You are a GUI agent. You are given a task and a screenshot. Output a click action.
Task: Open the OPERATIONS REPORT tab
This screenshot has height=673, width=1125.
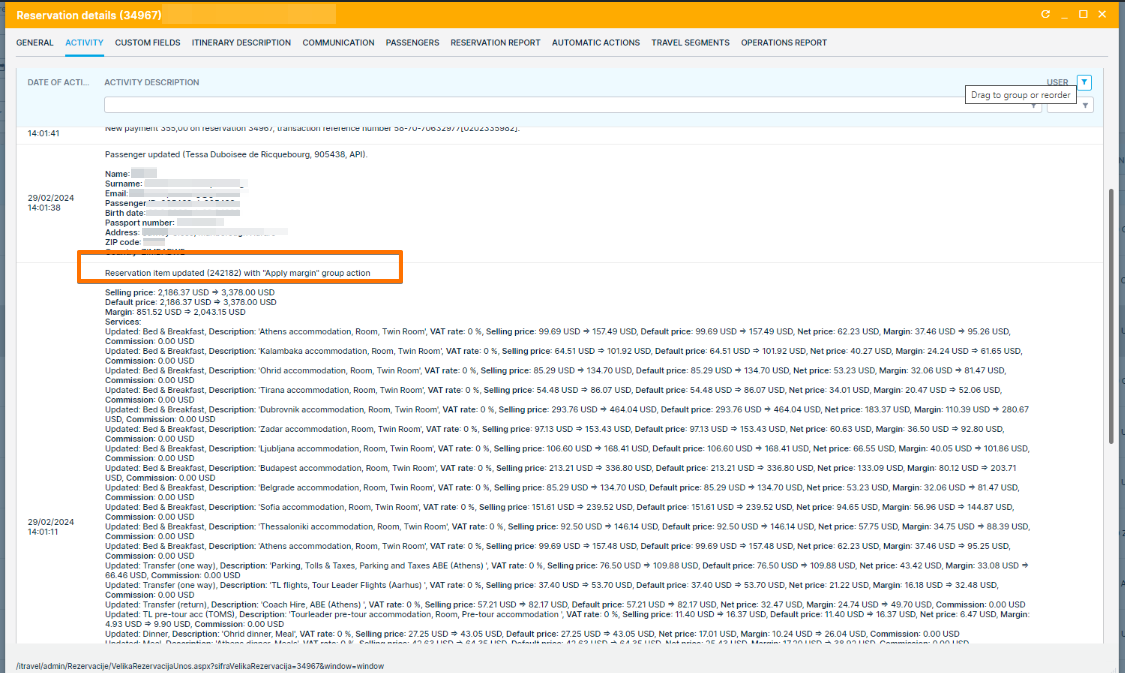pyautogui.click(x=783, y=43)
